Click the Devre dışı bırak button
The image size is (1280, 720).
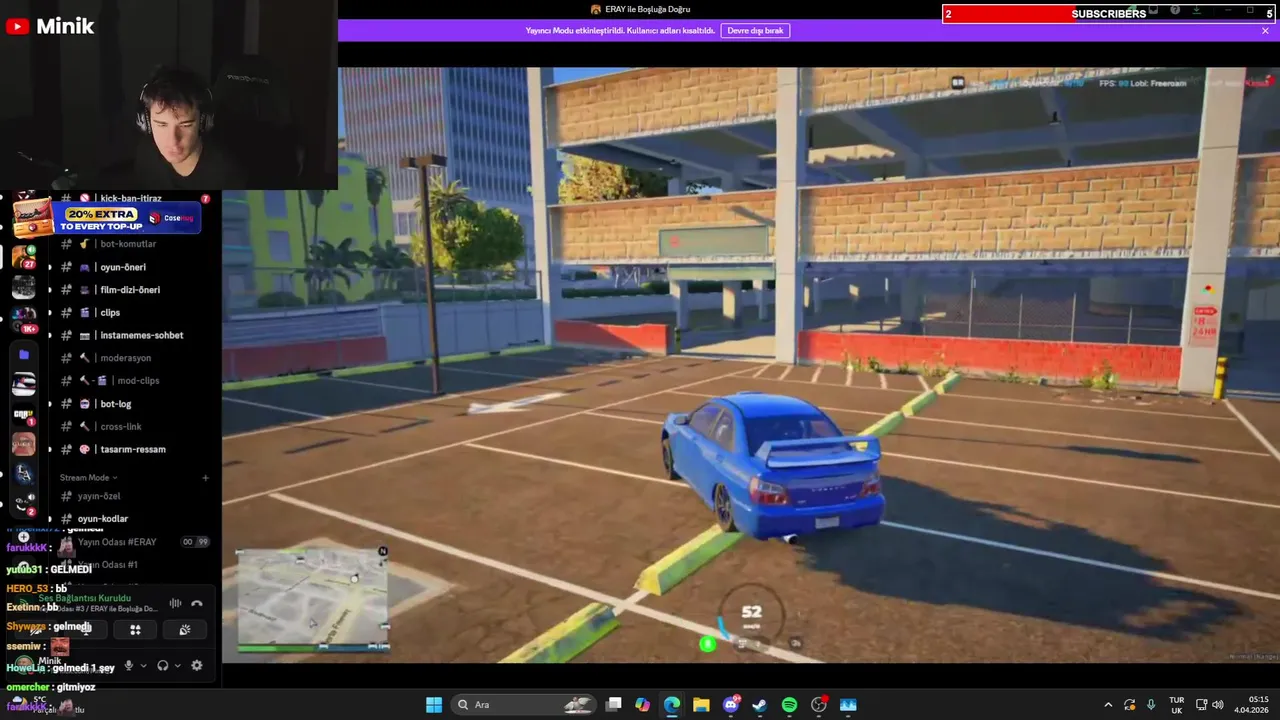point(755,31)
